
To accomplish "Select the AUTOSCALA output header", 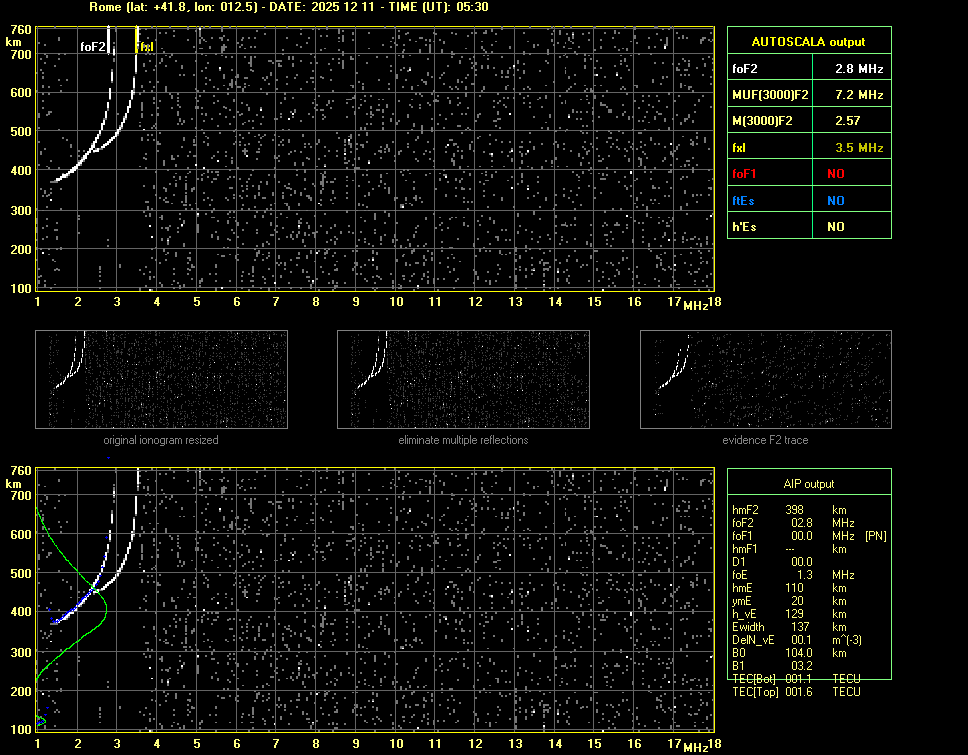I will [x=809, y=42].
